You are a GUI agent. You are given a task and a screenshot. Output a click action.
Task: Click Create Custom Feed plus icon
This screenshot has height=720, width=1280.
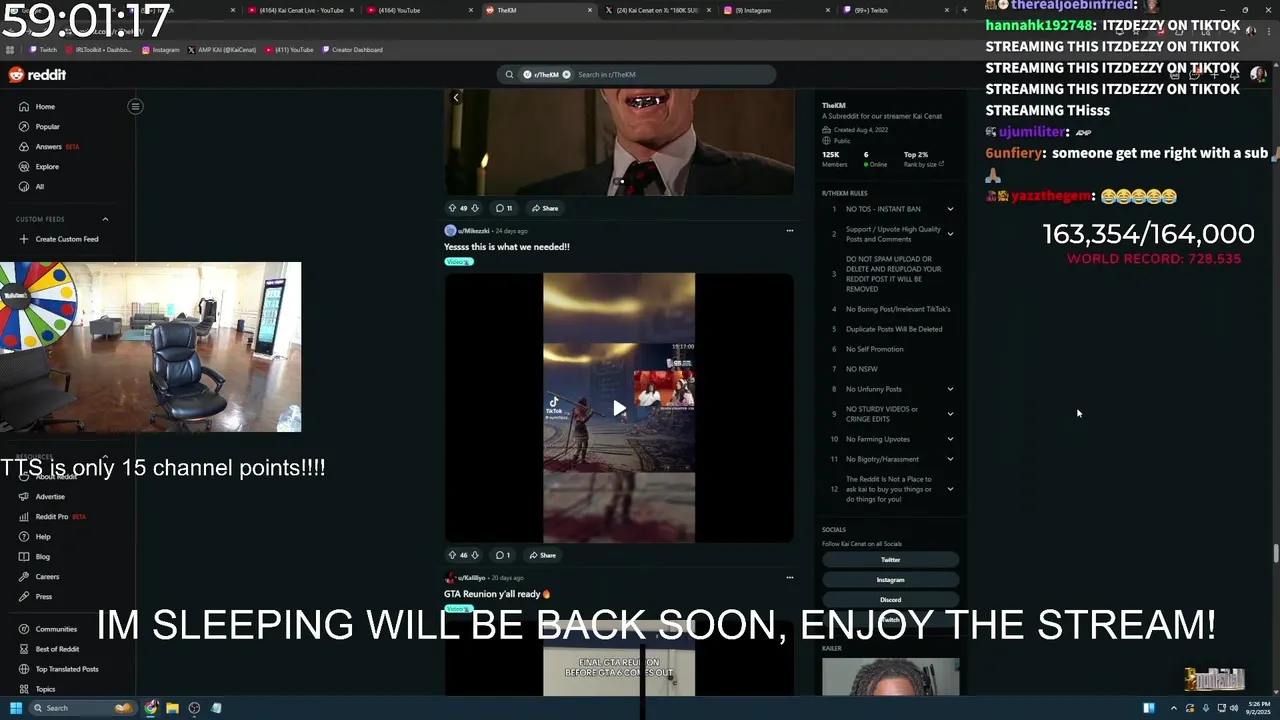tap(24, 239)
